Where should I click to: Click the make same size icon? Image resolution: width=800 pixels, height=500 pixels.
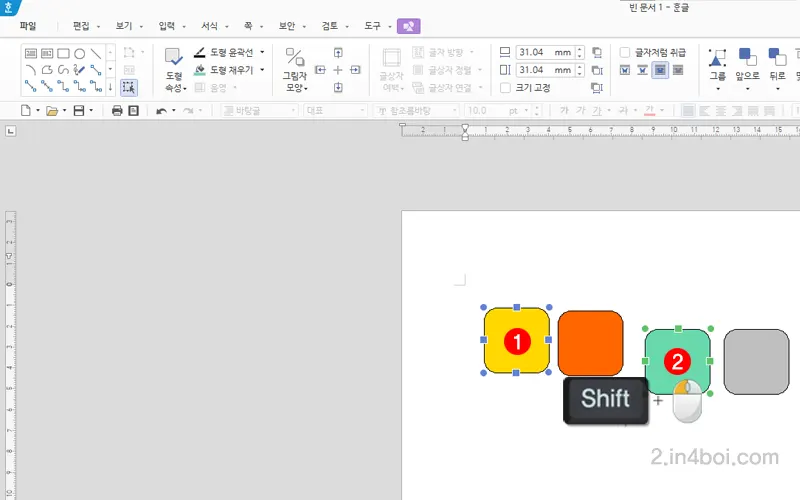tap(597, 88)
